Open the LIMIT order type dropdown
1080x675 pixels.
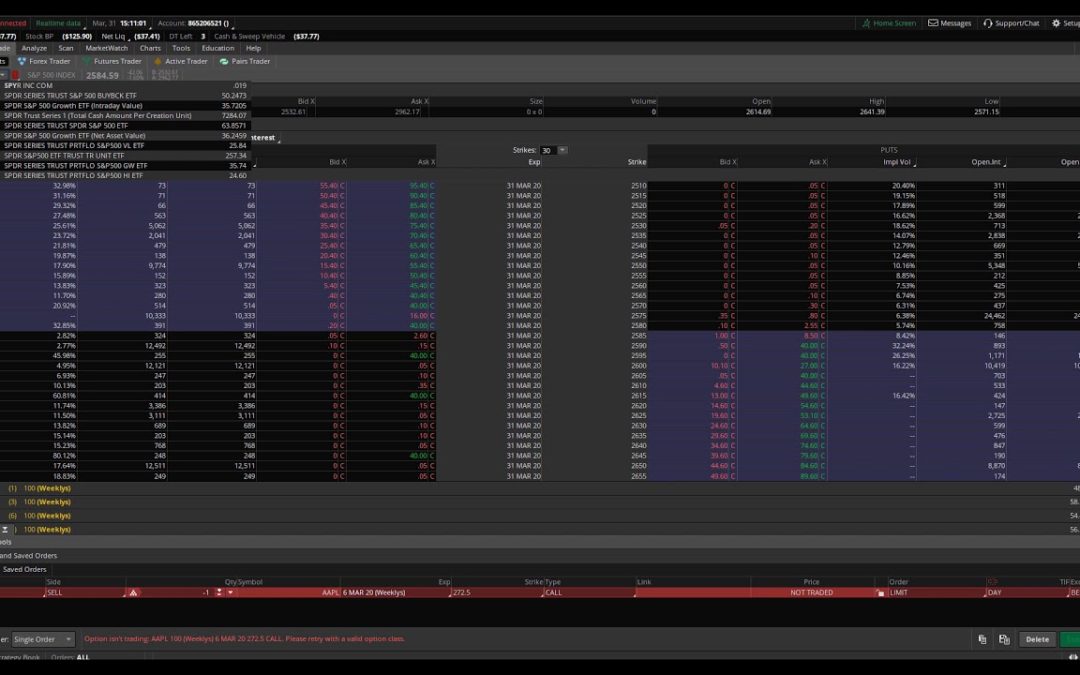pos(936,593)
